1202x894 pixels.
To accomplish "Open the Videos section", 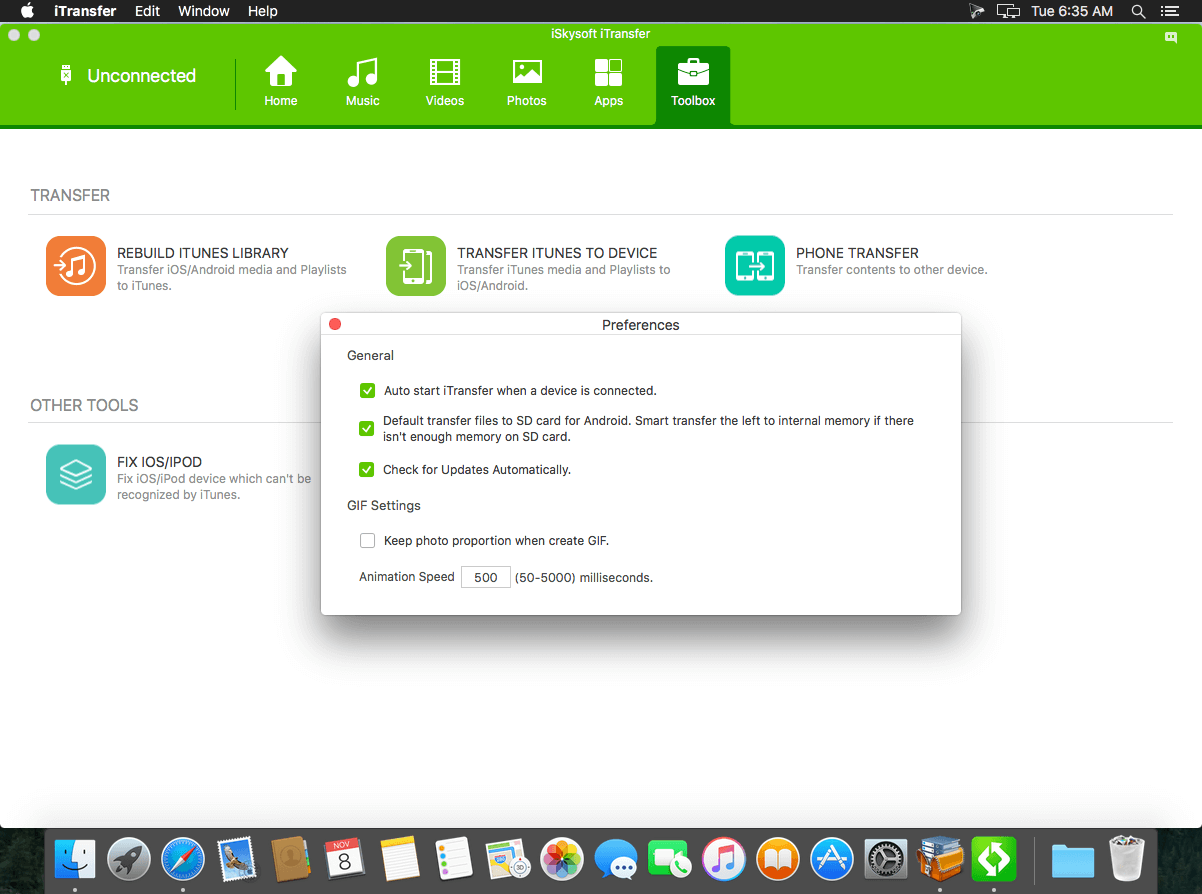I will [x=445, y=72].
